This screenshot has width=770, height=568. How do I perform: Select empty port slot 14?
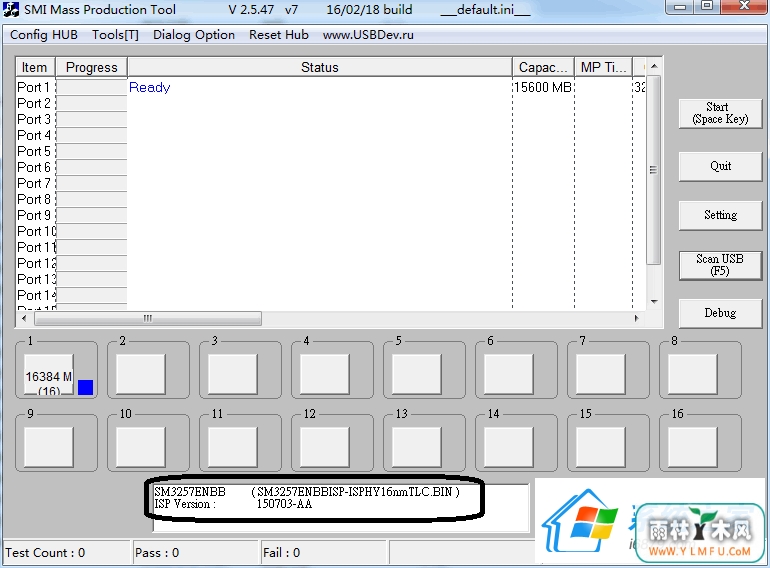point(508,447)
